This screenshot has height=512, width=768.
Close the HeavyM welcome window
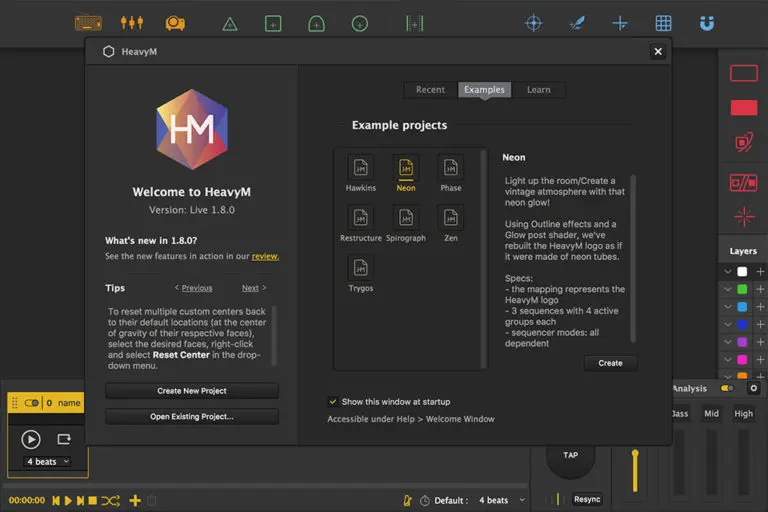coord(658,51)
